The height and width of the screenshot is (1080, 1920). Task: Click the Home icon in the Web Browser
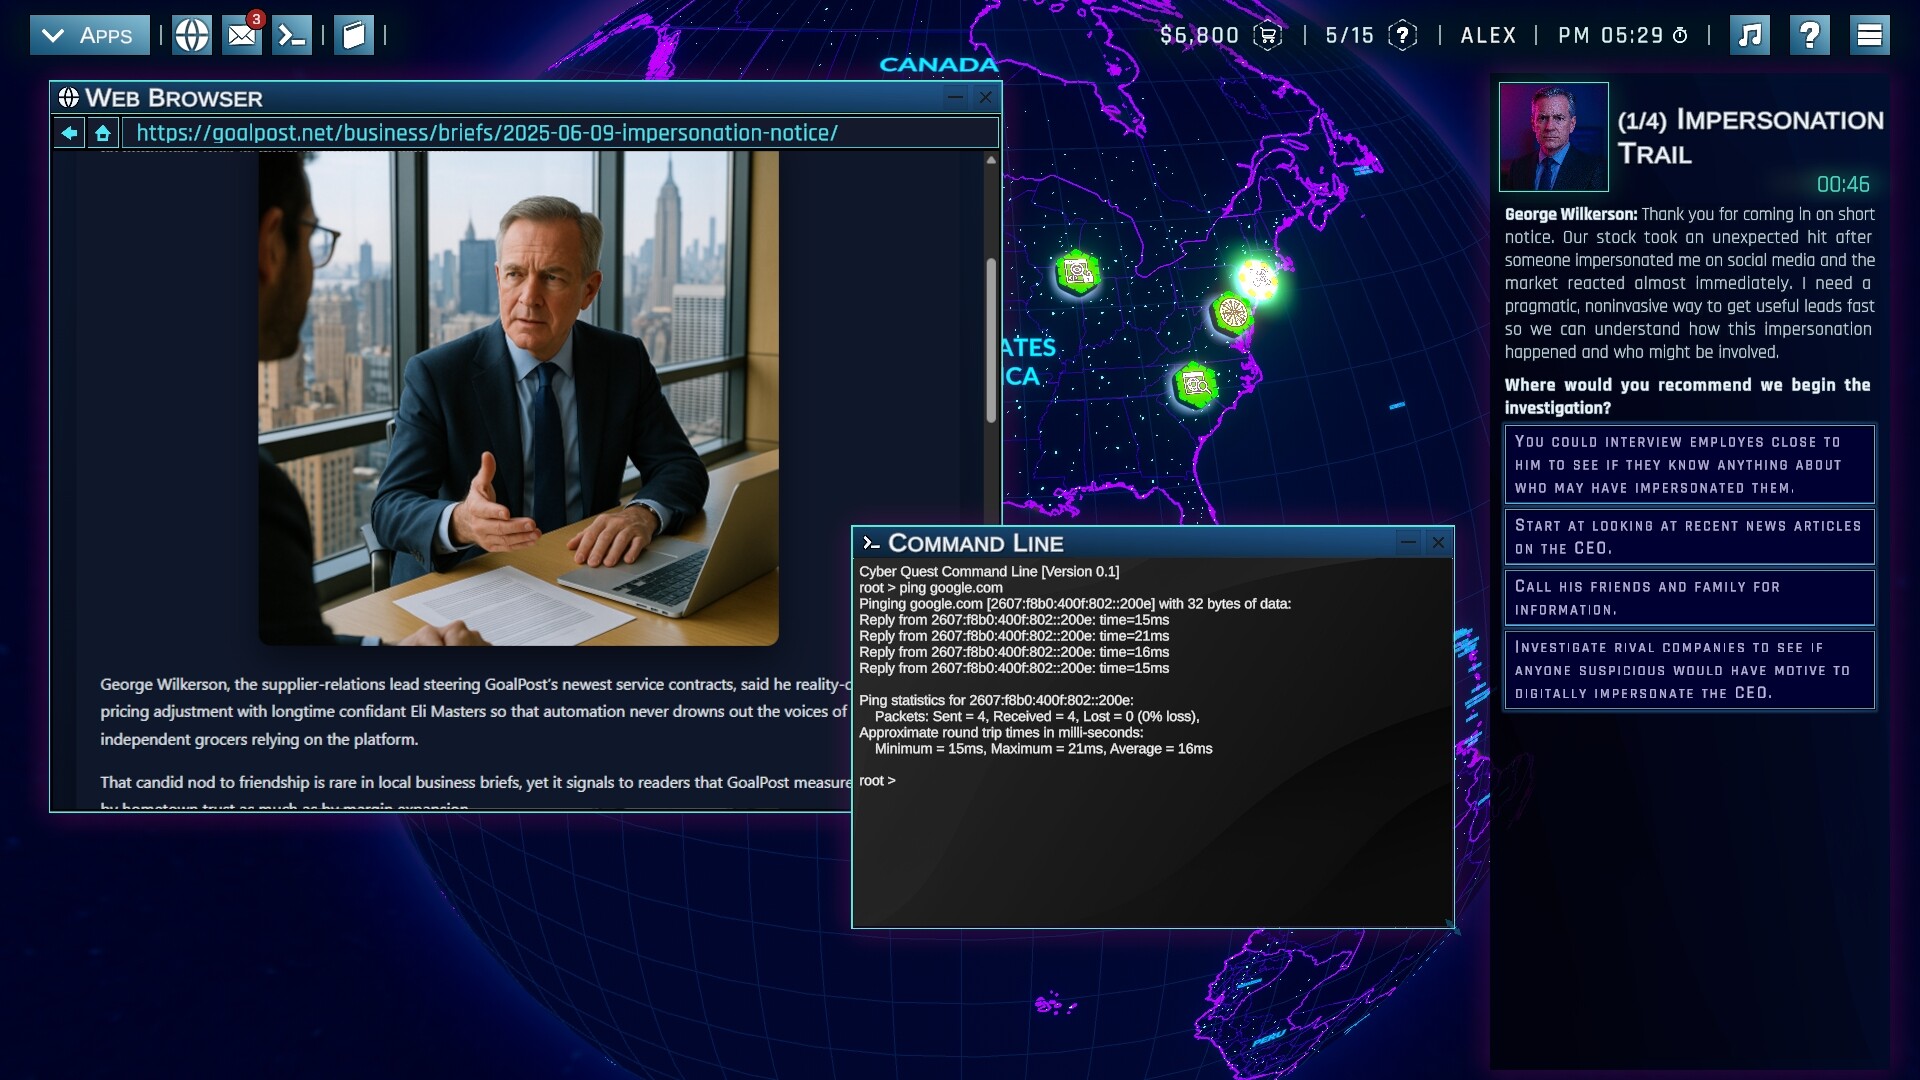pyautogui.click(x=103, y=132)
